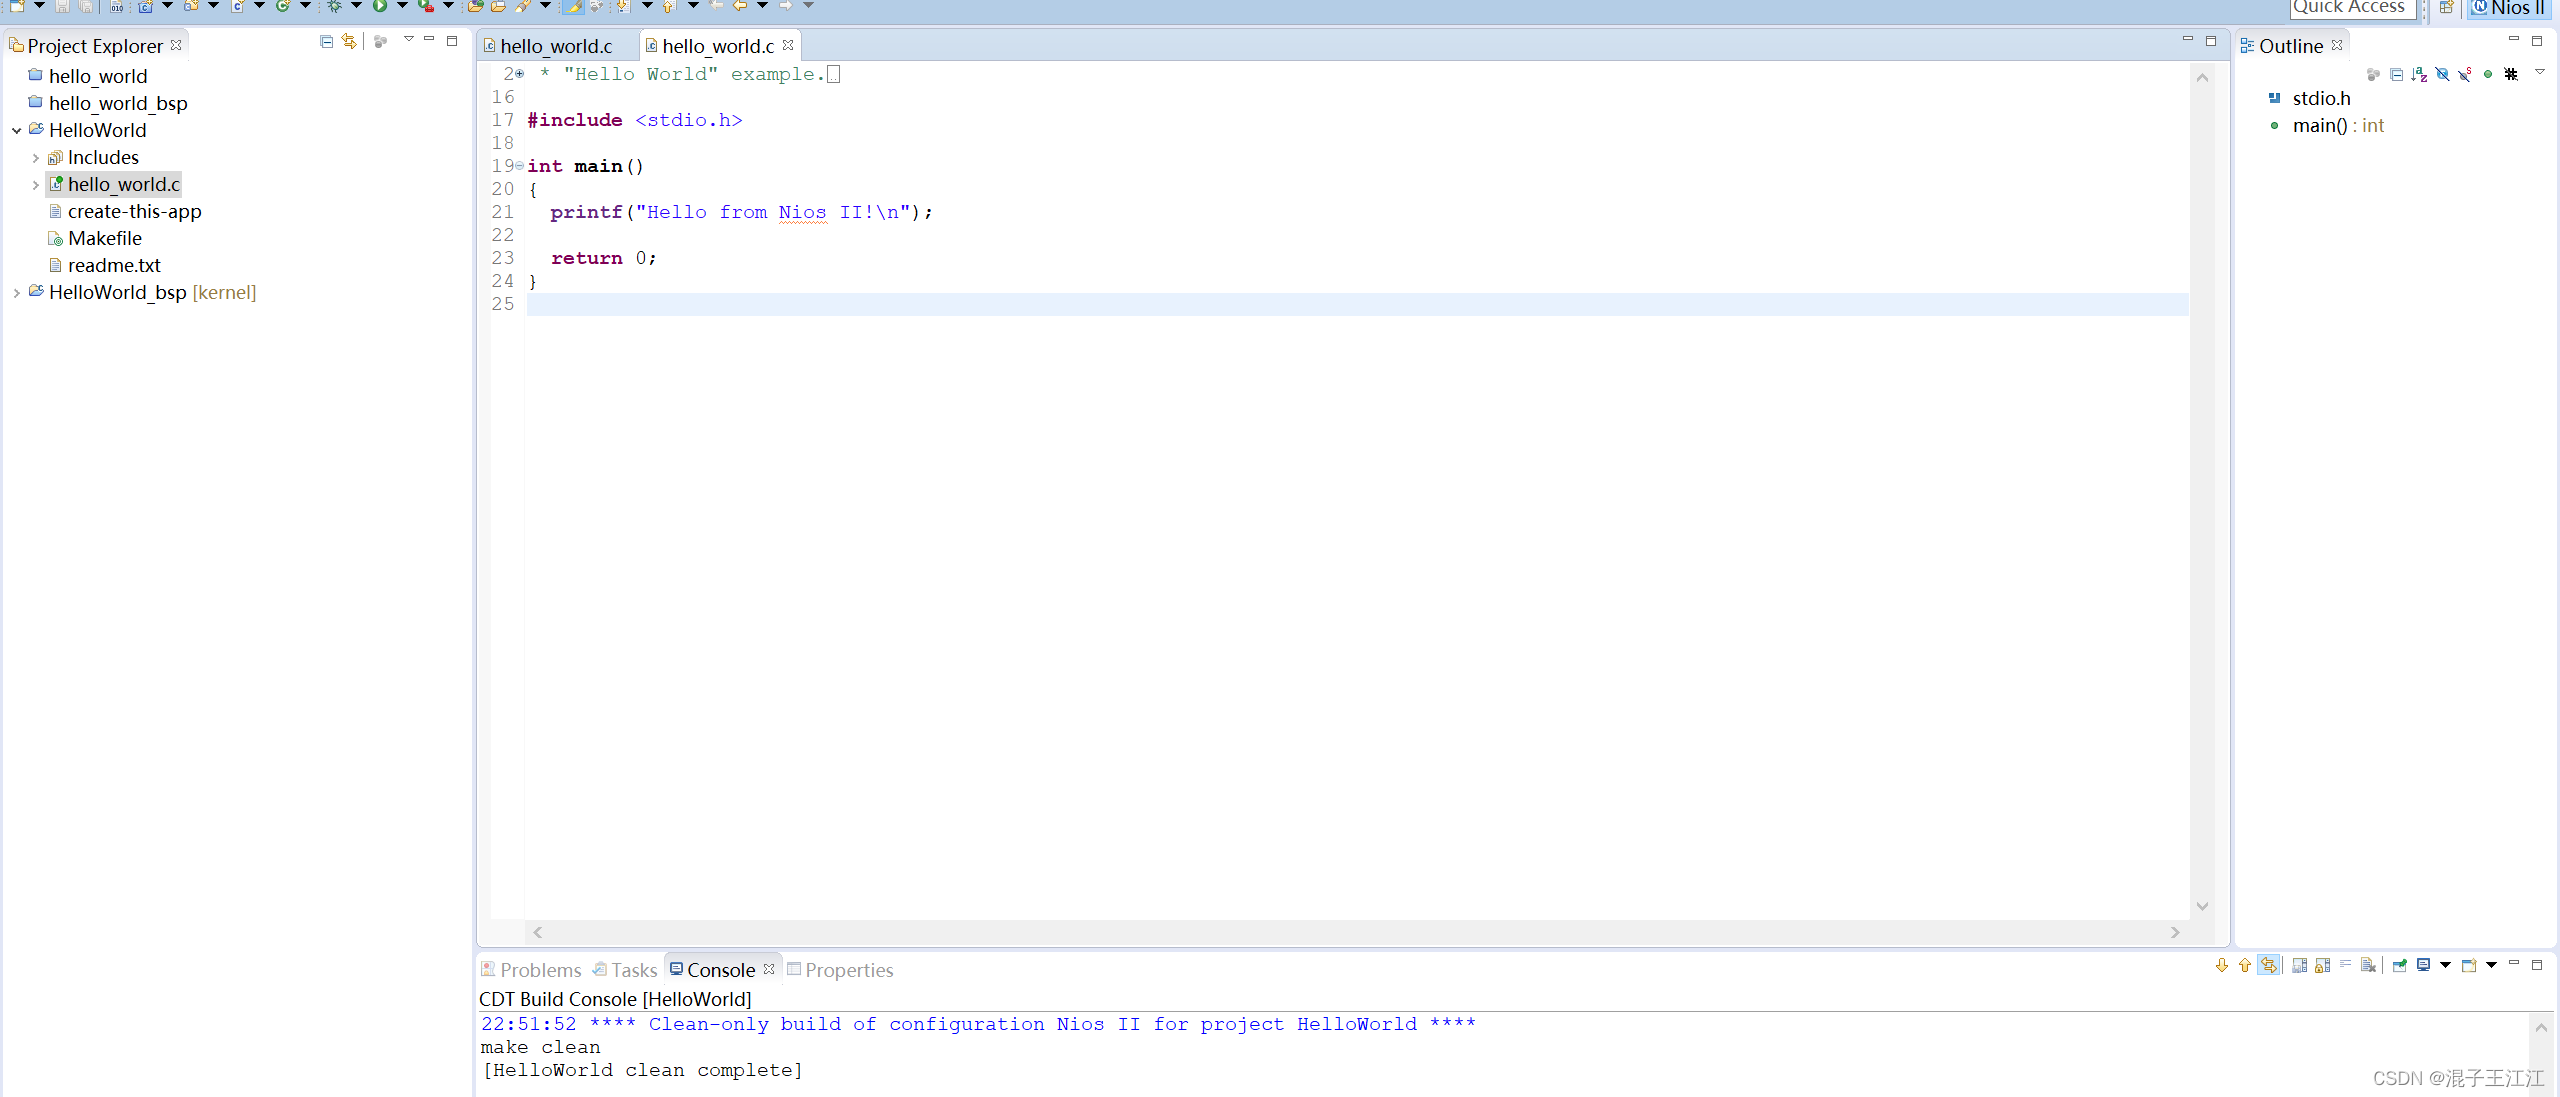Expand folded comment at line 2 in editor
Screen dimensions: 2560x1097
[520, 74]
